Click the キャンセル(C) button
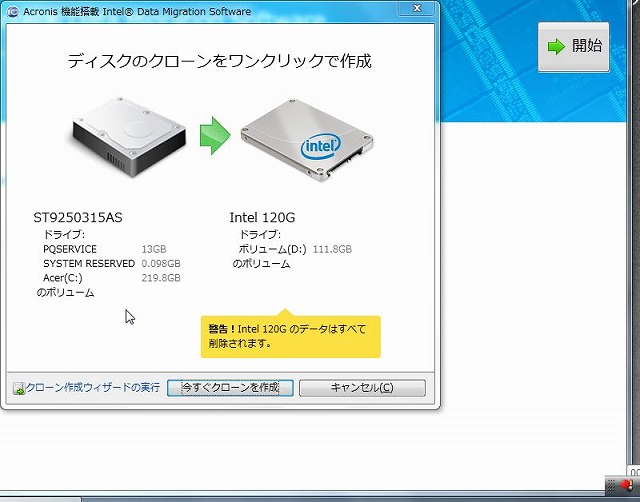The height and width of the screenshot is (502, 640). [362, 388]
